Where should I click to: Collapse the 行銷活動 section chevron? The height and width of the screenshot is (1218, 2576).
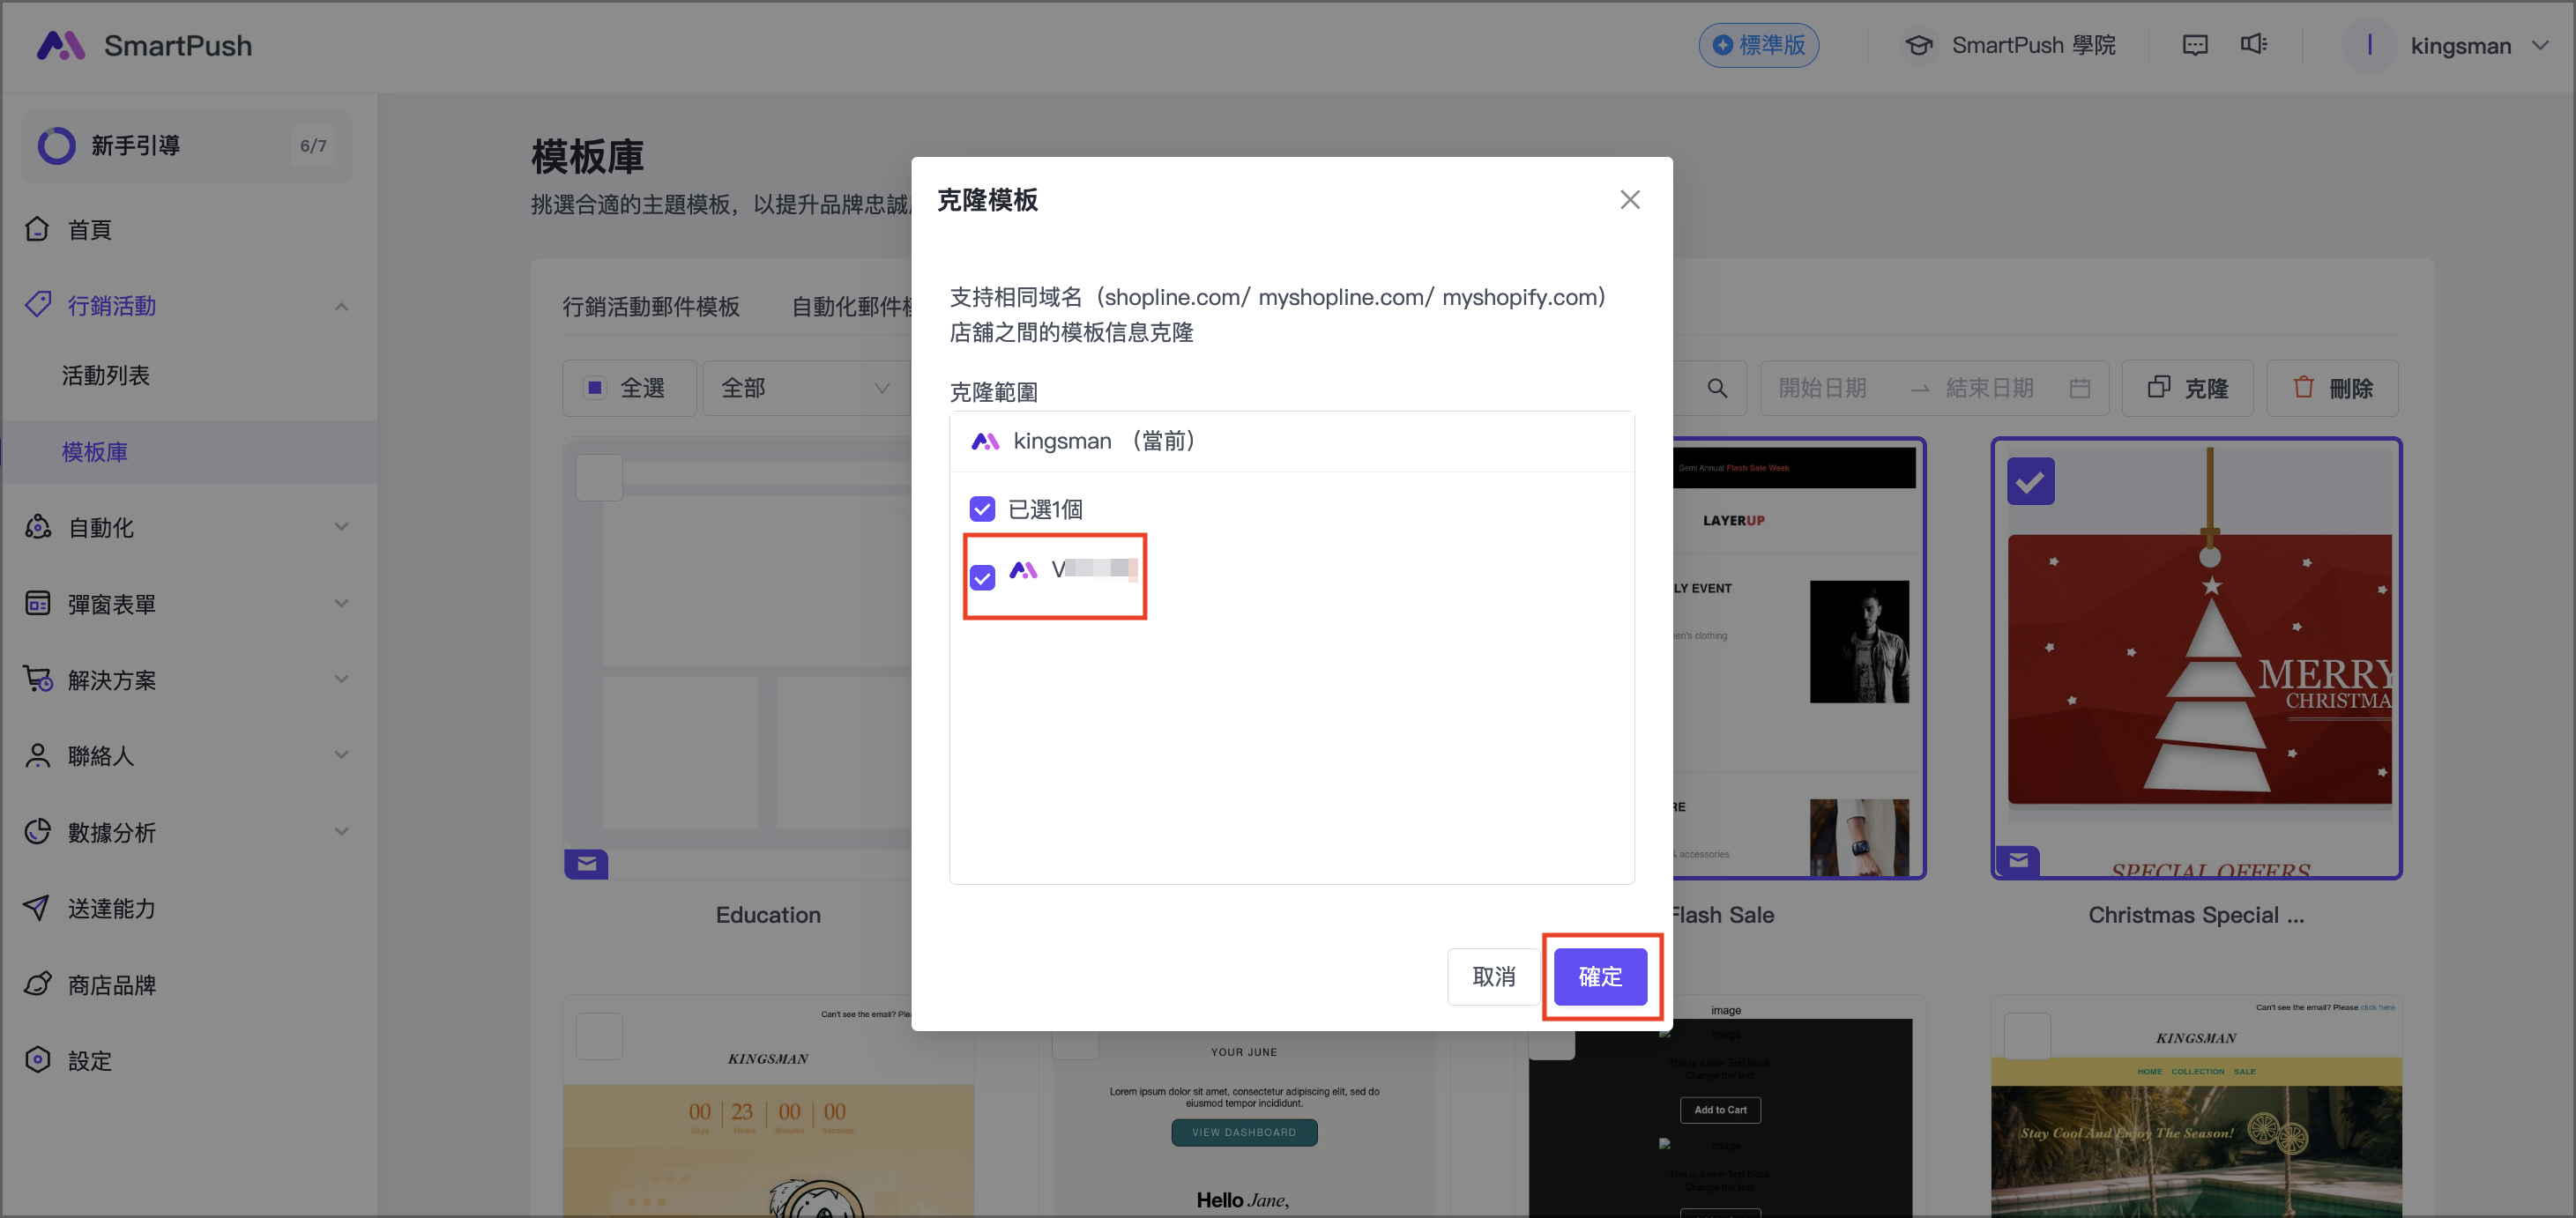tap(342, 306)
